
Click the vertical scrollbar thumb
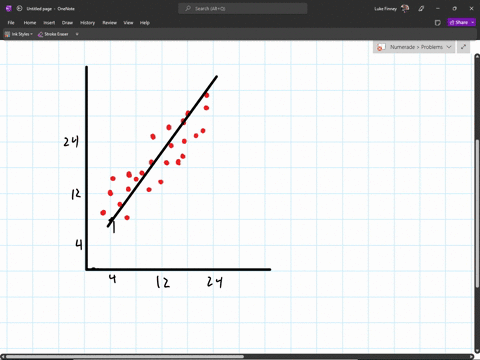[477, 213]
